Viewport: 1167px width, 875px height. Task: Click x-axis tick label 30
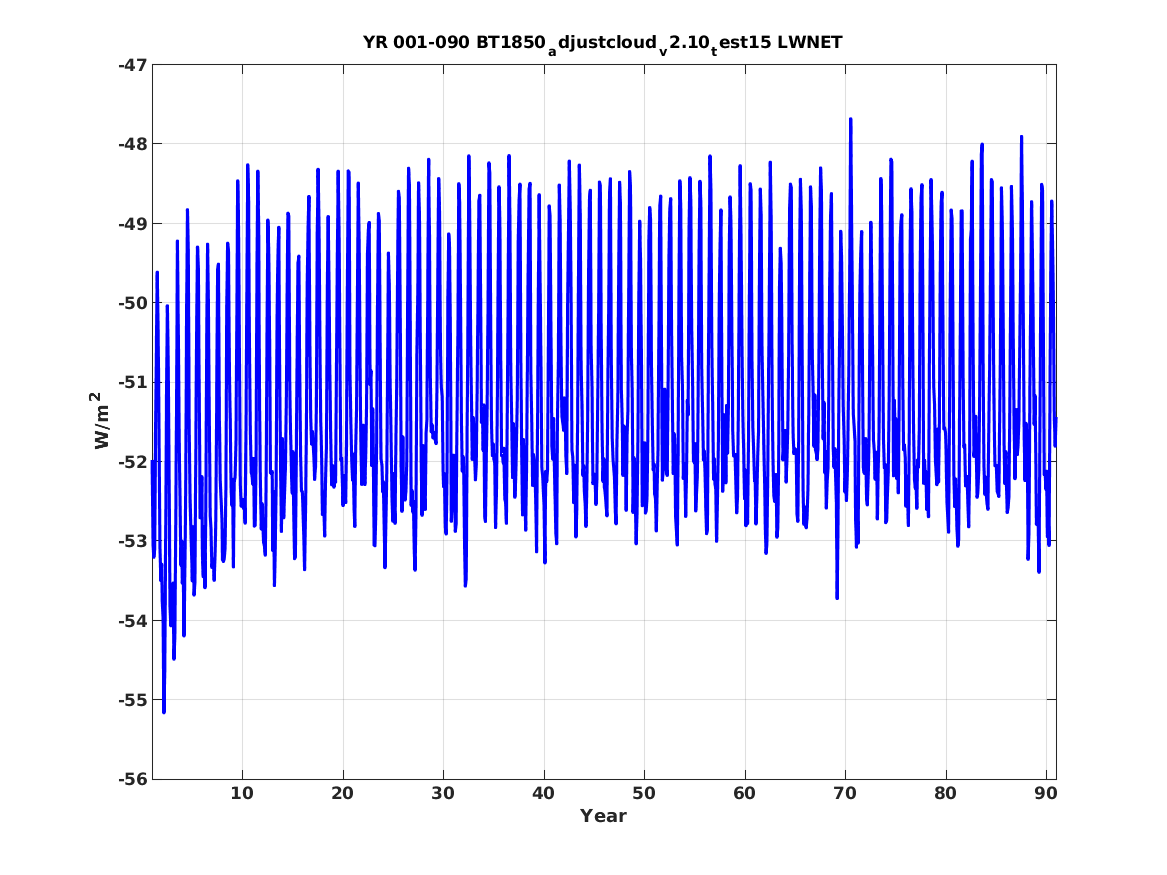click(x=443, y=793)
